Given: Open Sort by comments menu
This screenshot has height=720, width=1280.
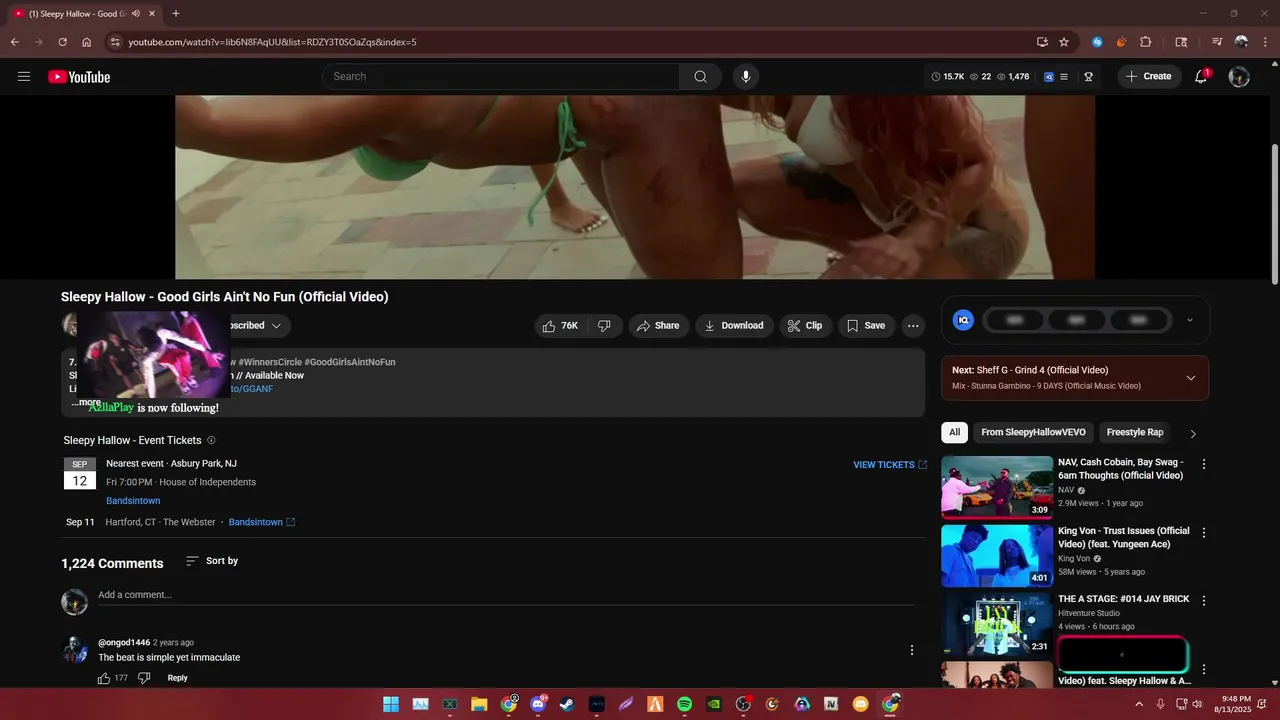Looking at the screenshot, I should coord(212,561).
